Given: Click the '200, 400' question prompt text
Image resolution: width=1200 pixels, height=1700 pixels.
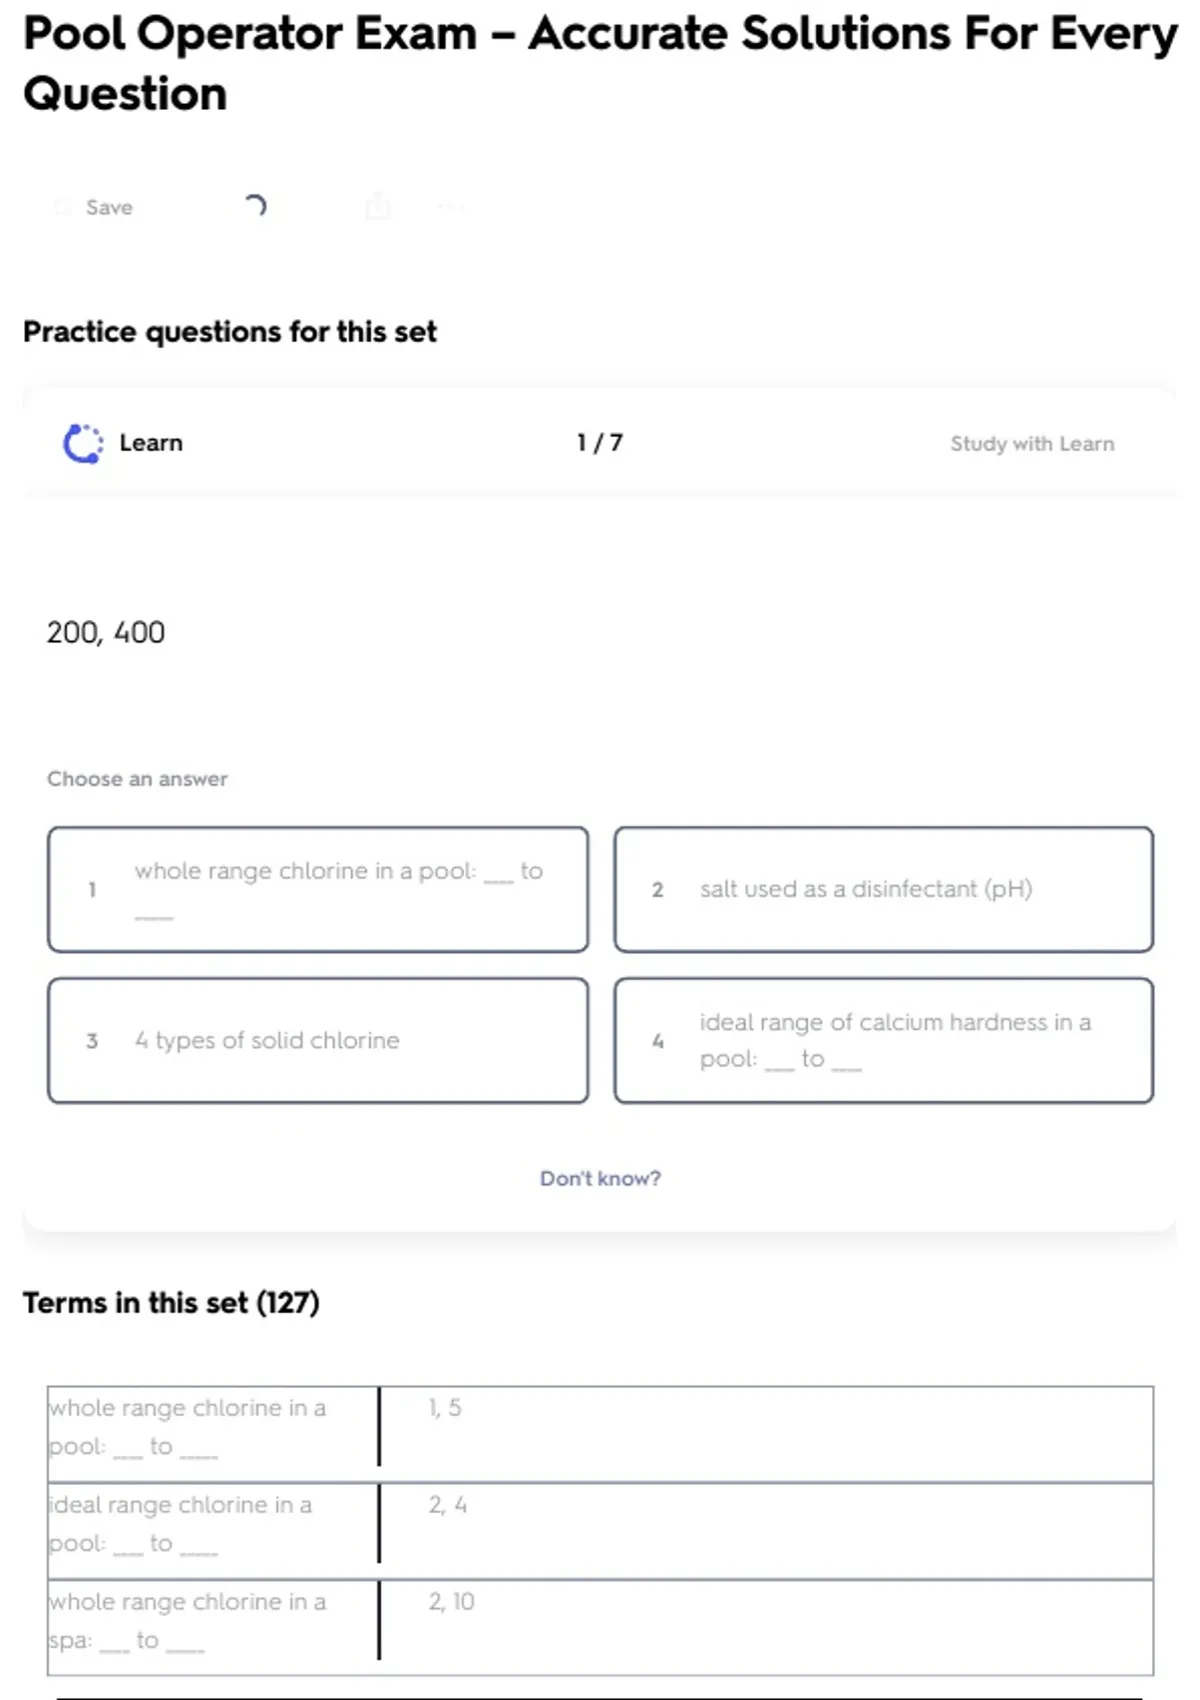Looking at the screenshot, I should point(106,632).
